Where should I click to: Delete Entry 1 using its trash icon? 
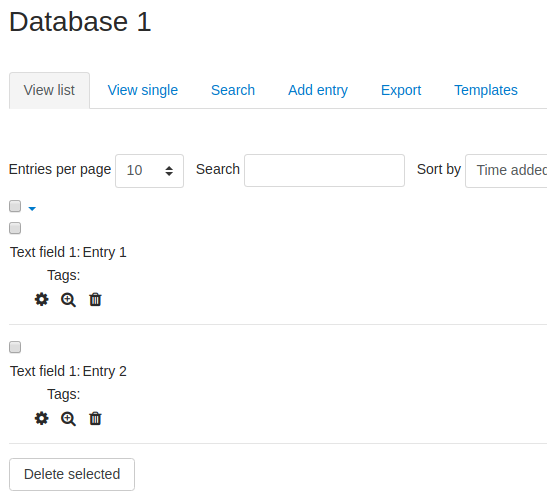coord(95,299)
